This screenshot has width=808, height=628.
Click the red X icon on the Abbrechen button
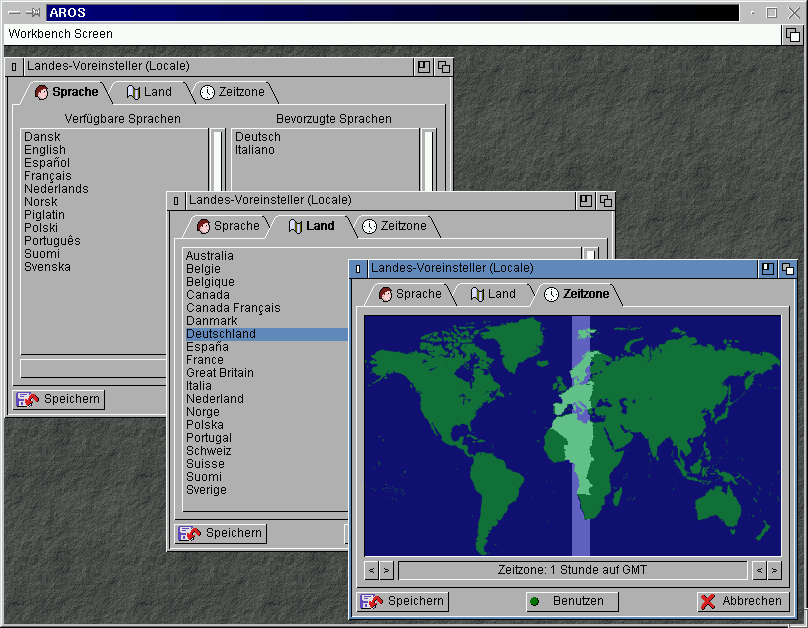[x=708, y=602]
